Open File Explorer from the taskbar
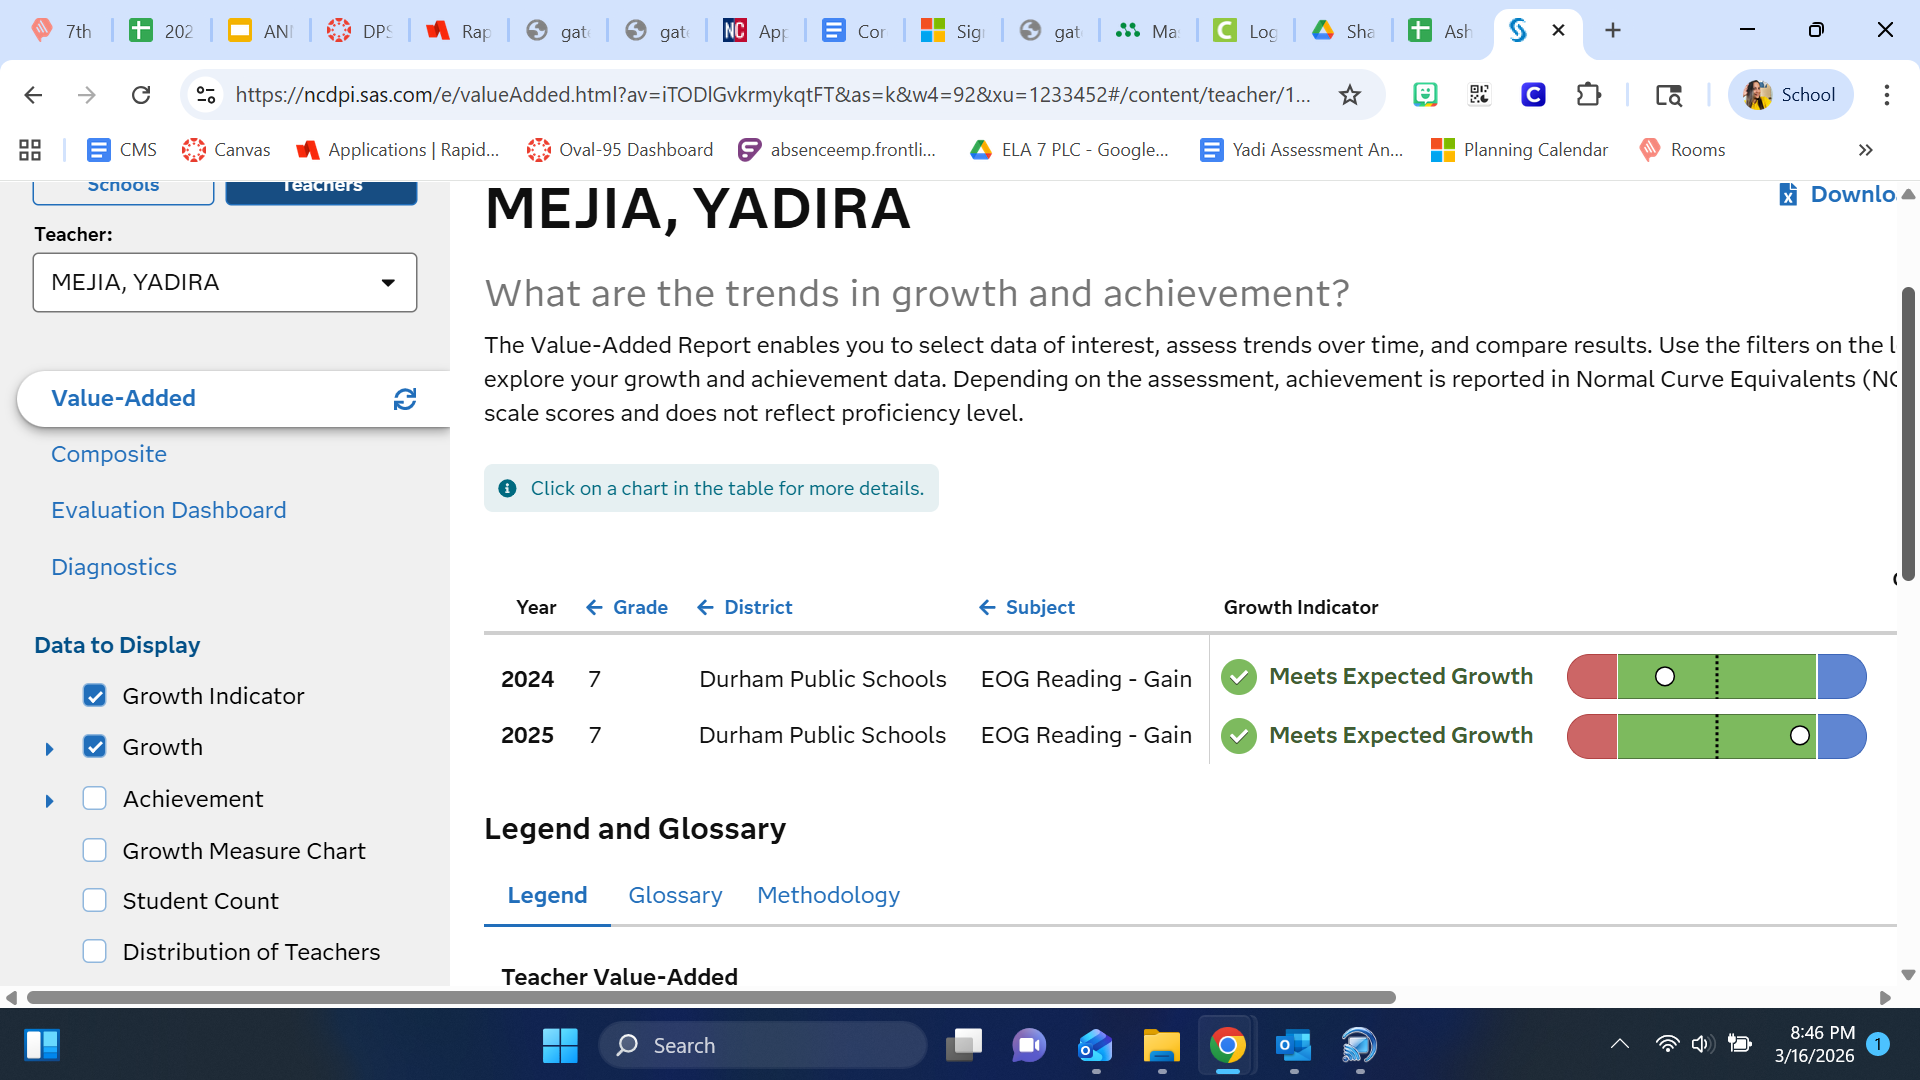 [1161, 1046]
